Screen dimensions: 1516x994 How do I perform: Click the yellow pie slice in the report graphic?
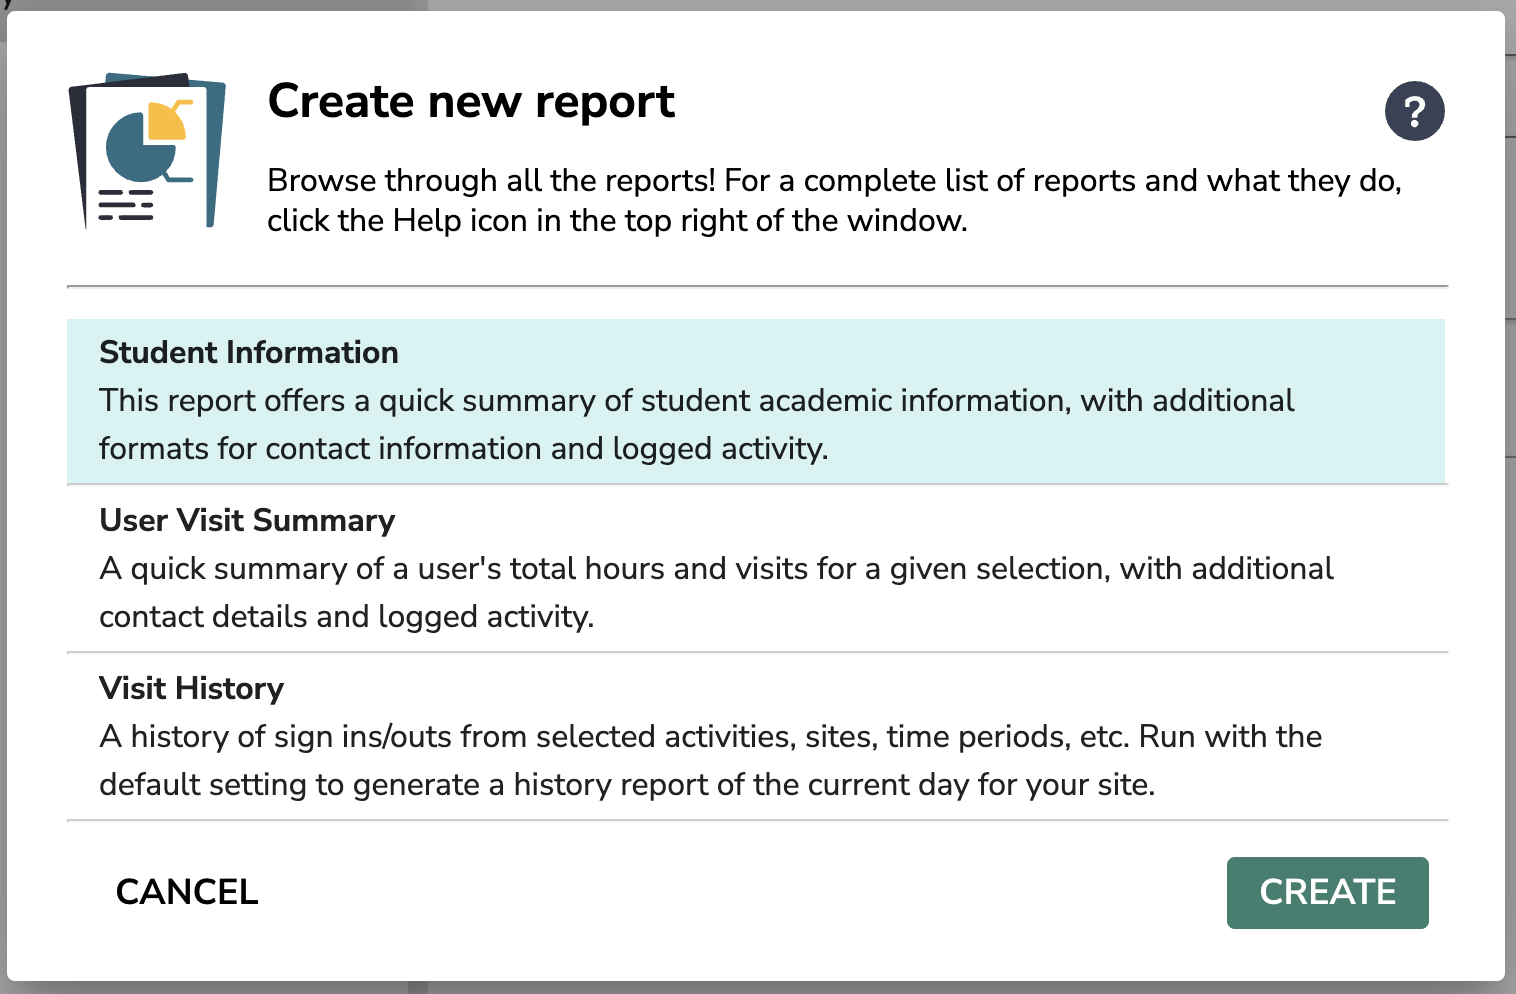pos(166,120)
